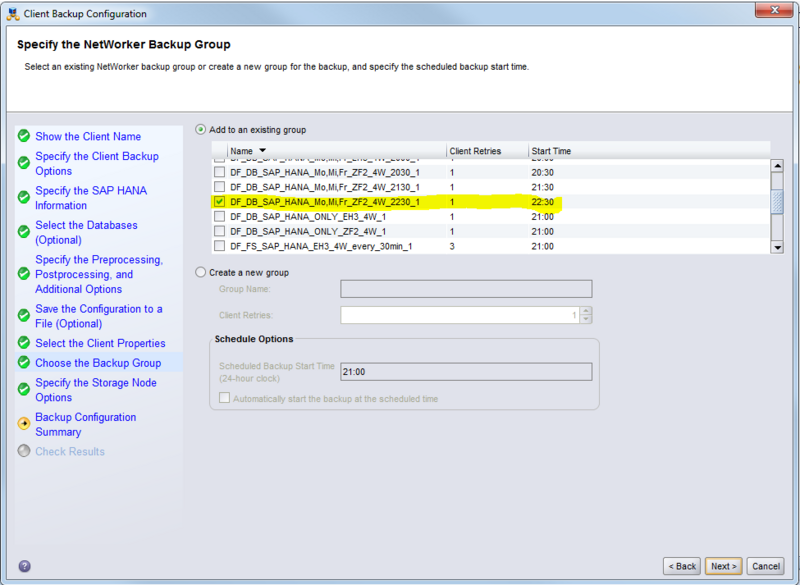Click the green check beside Choose the Backup Group
The image size is (800, 585).
click(24, 363)
